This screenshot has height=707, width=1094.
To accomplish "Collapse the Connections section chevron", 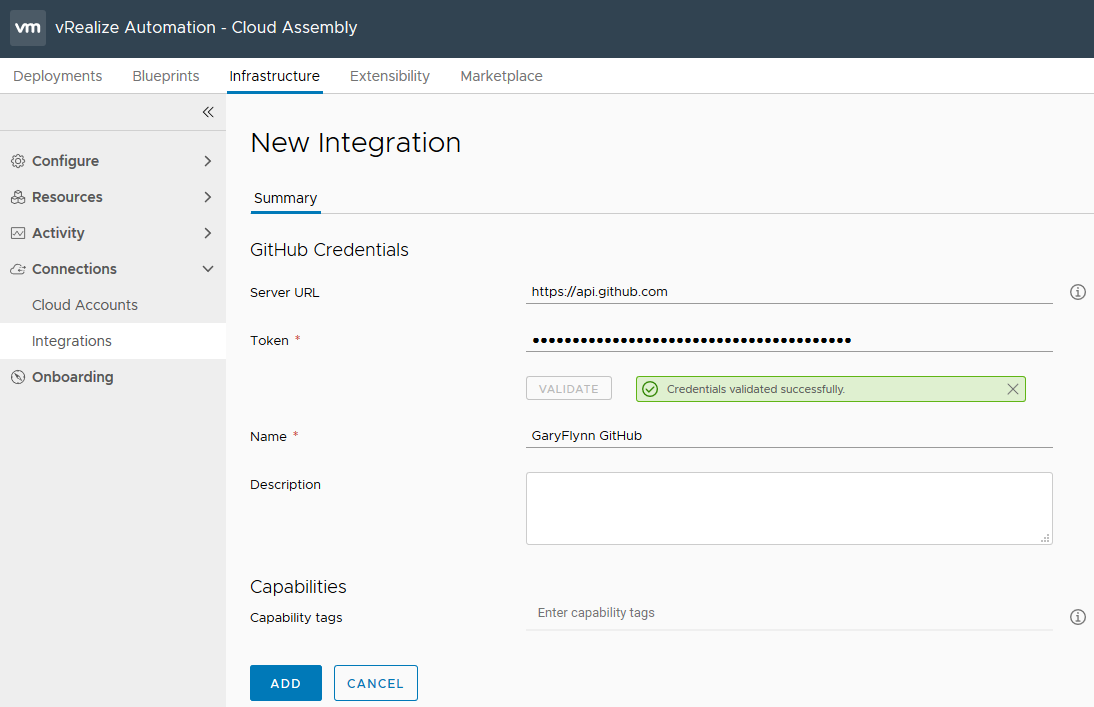I will pos(208,269).
